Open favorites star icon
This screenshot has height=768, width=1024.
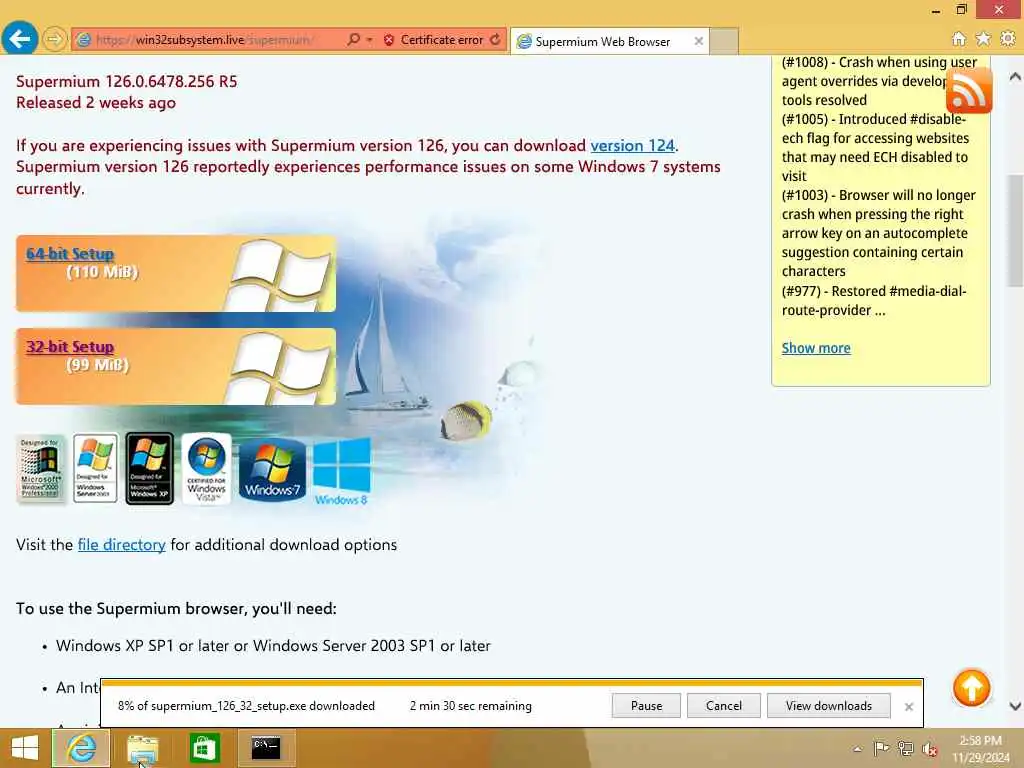click(983, 39)
